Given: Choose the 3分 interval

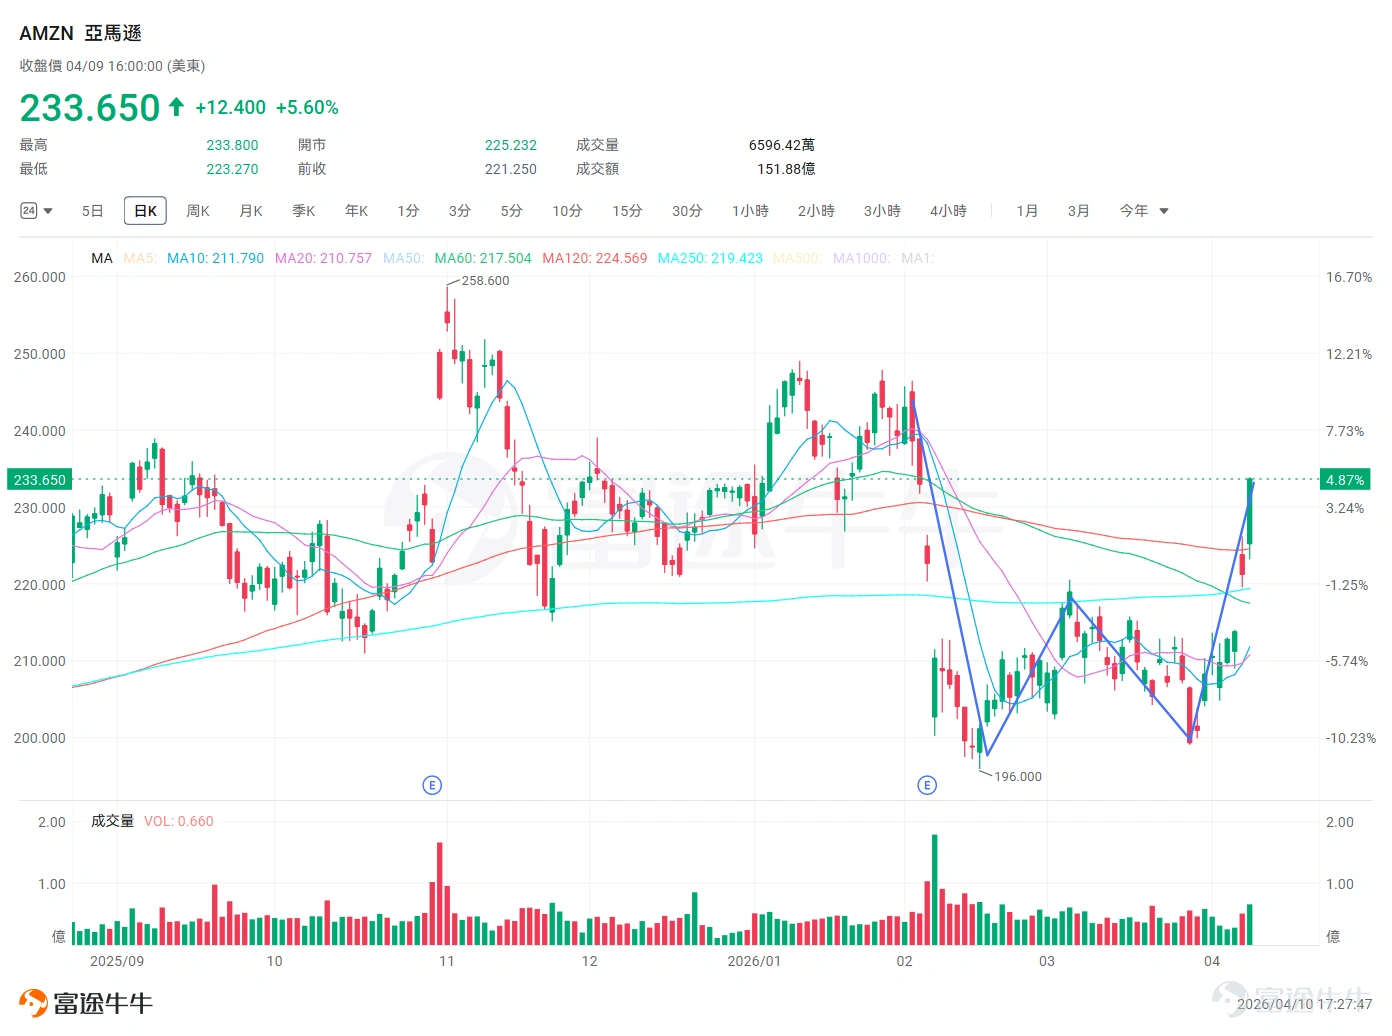Looking at the screenshot, I should 460,211.
